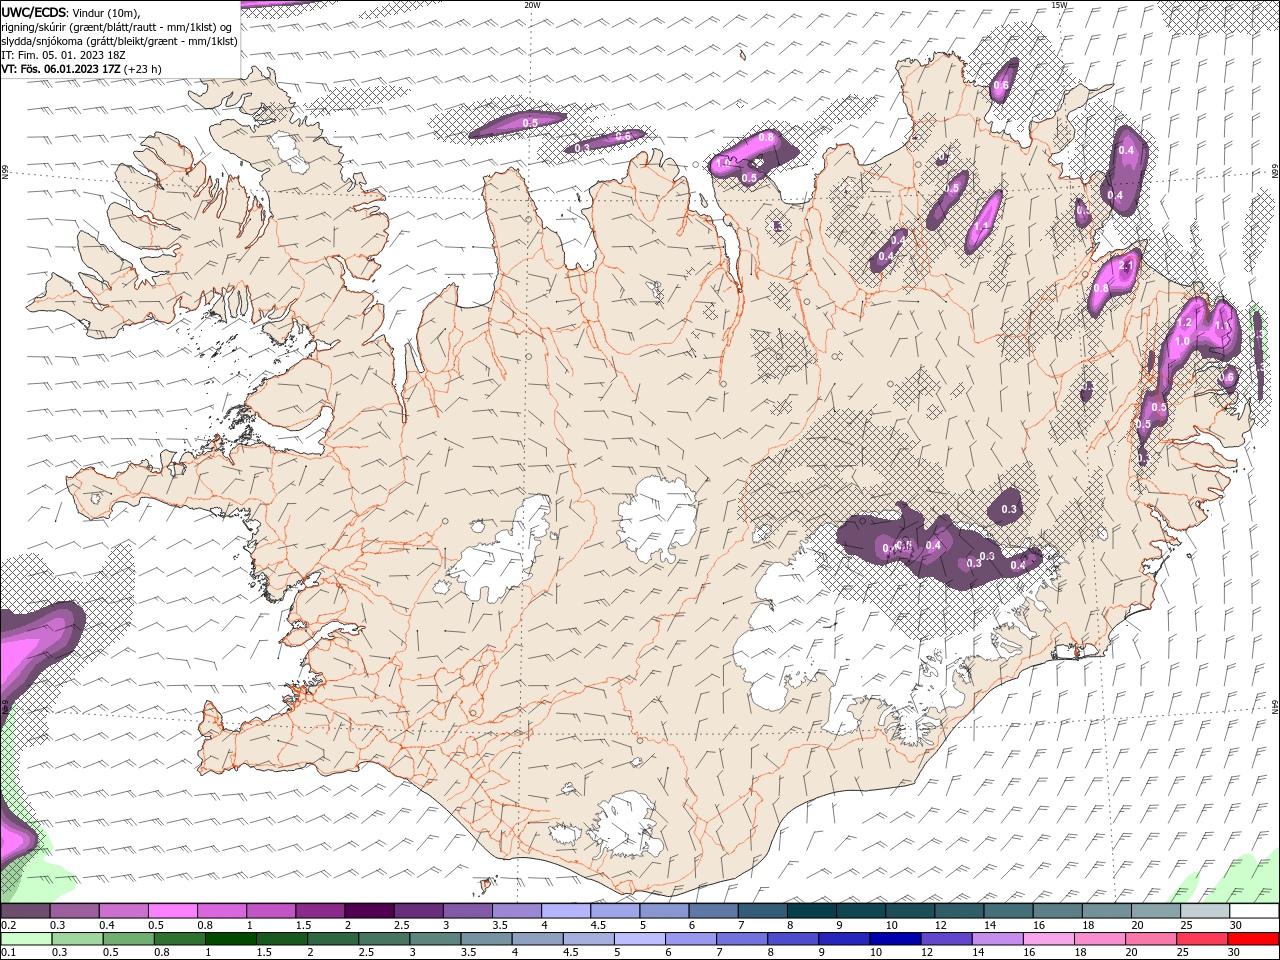Select the 'VT: Fös. 06.01.2023 17Z (+23 h)' line
The image size is (1280, 960).
pyautogui.click(x=82, y=69)
